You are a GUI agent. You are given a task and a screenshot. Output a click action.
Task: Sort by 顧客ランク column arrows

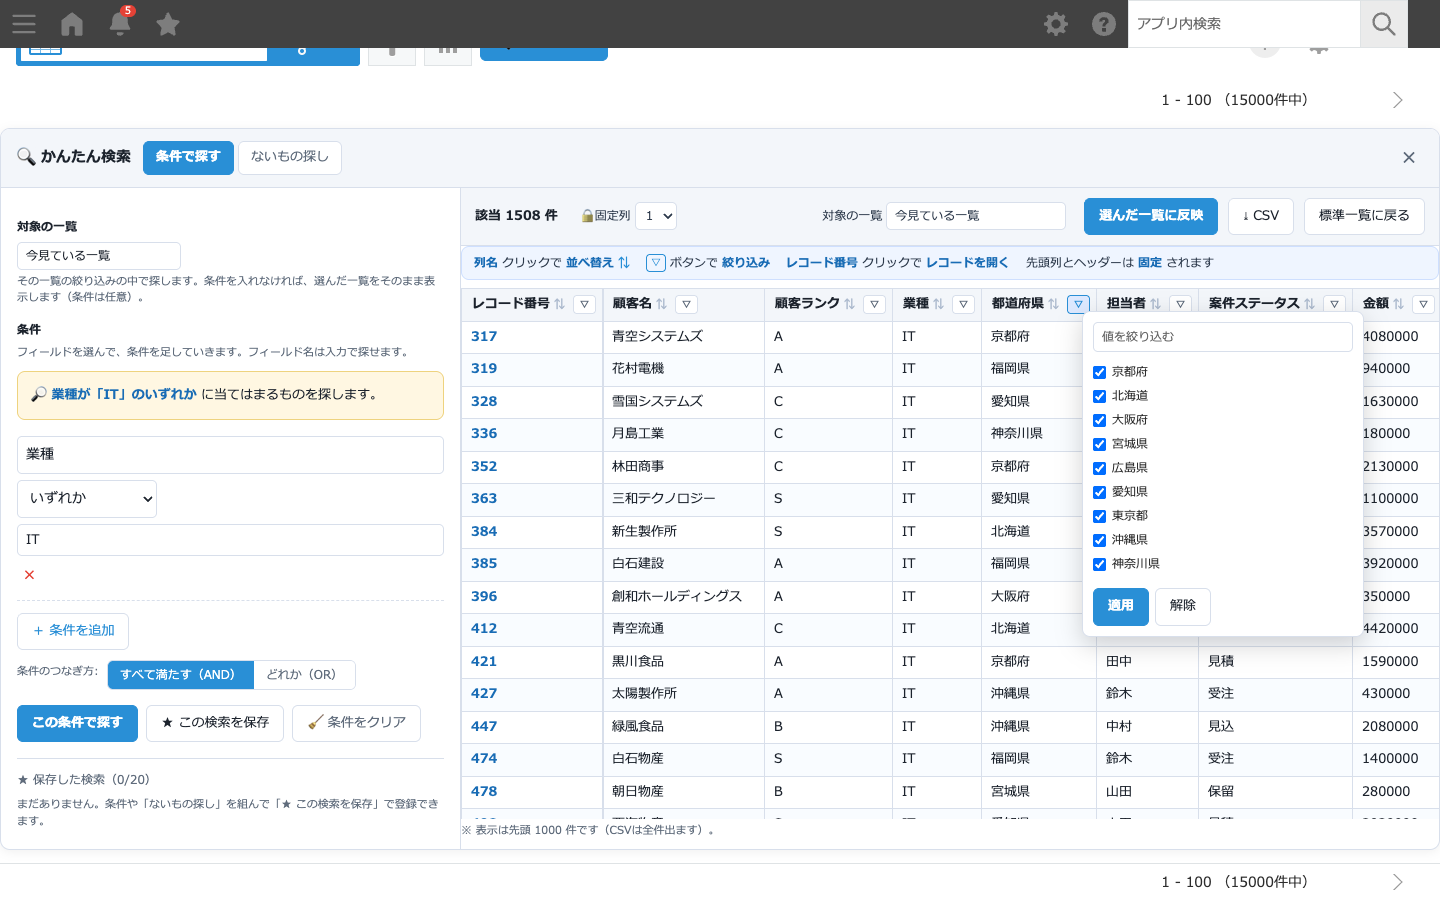pos(849,304)
